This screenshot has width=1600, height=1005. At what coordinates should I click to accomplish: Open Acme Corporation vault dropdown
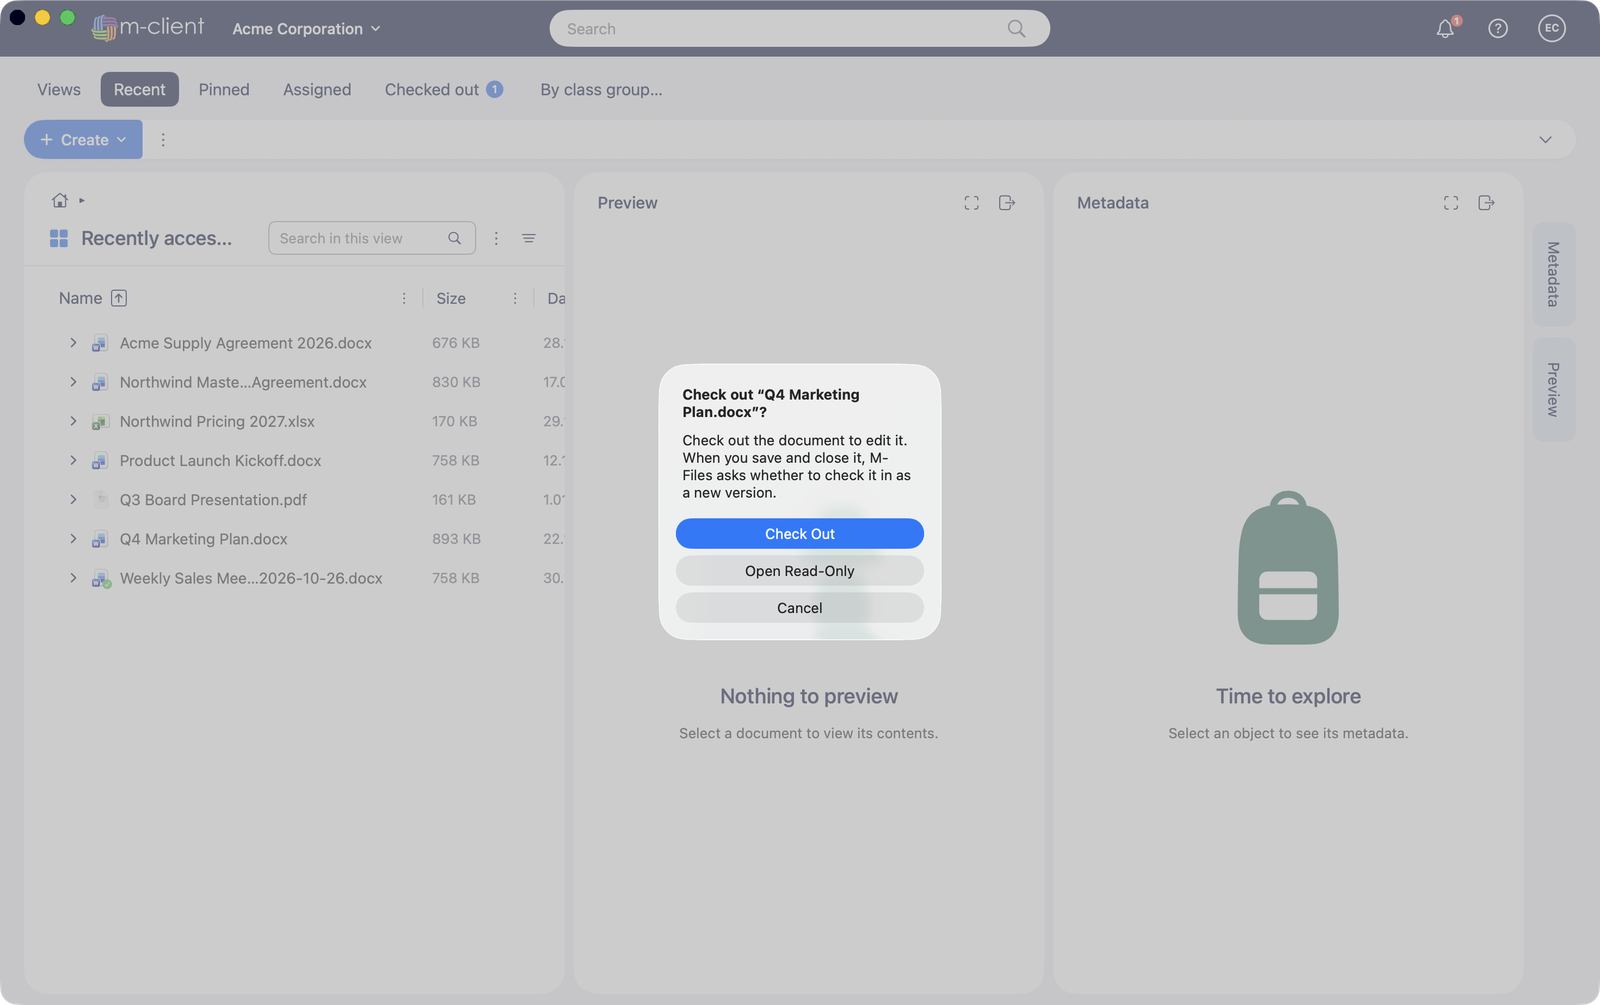[x=306, y=29]
